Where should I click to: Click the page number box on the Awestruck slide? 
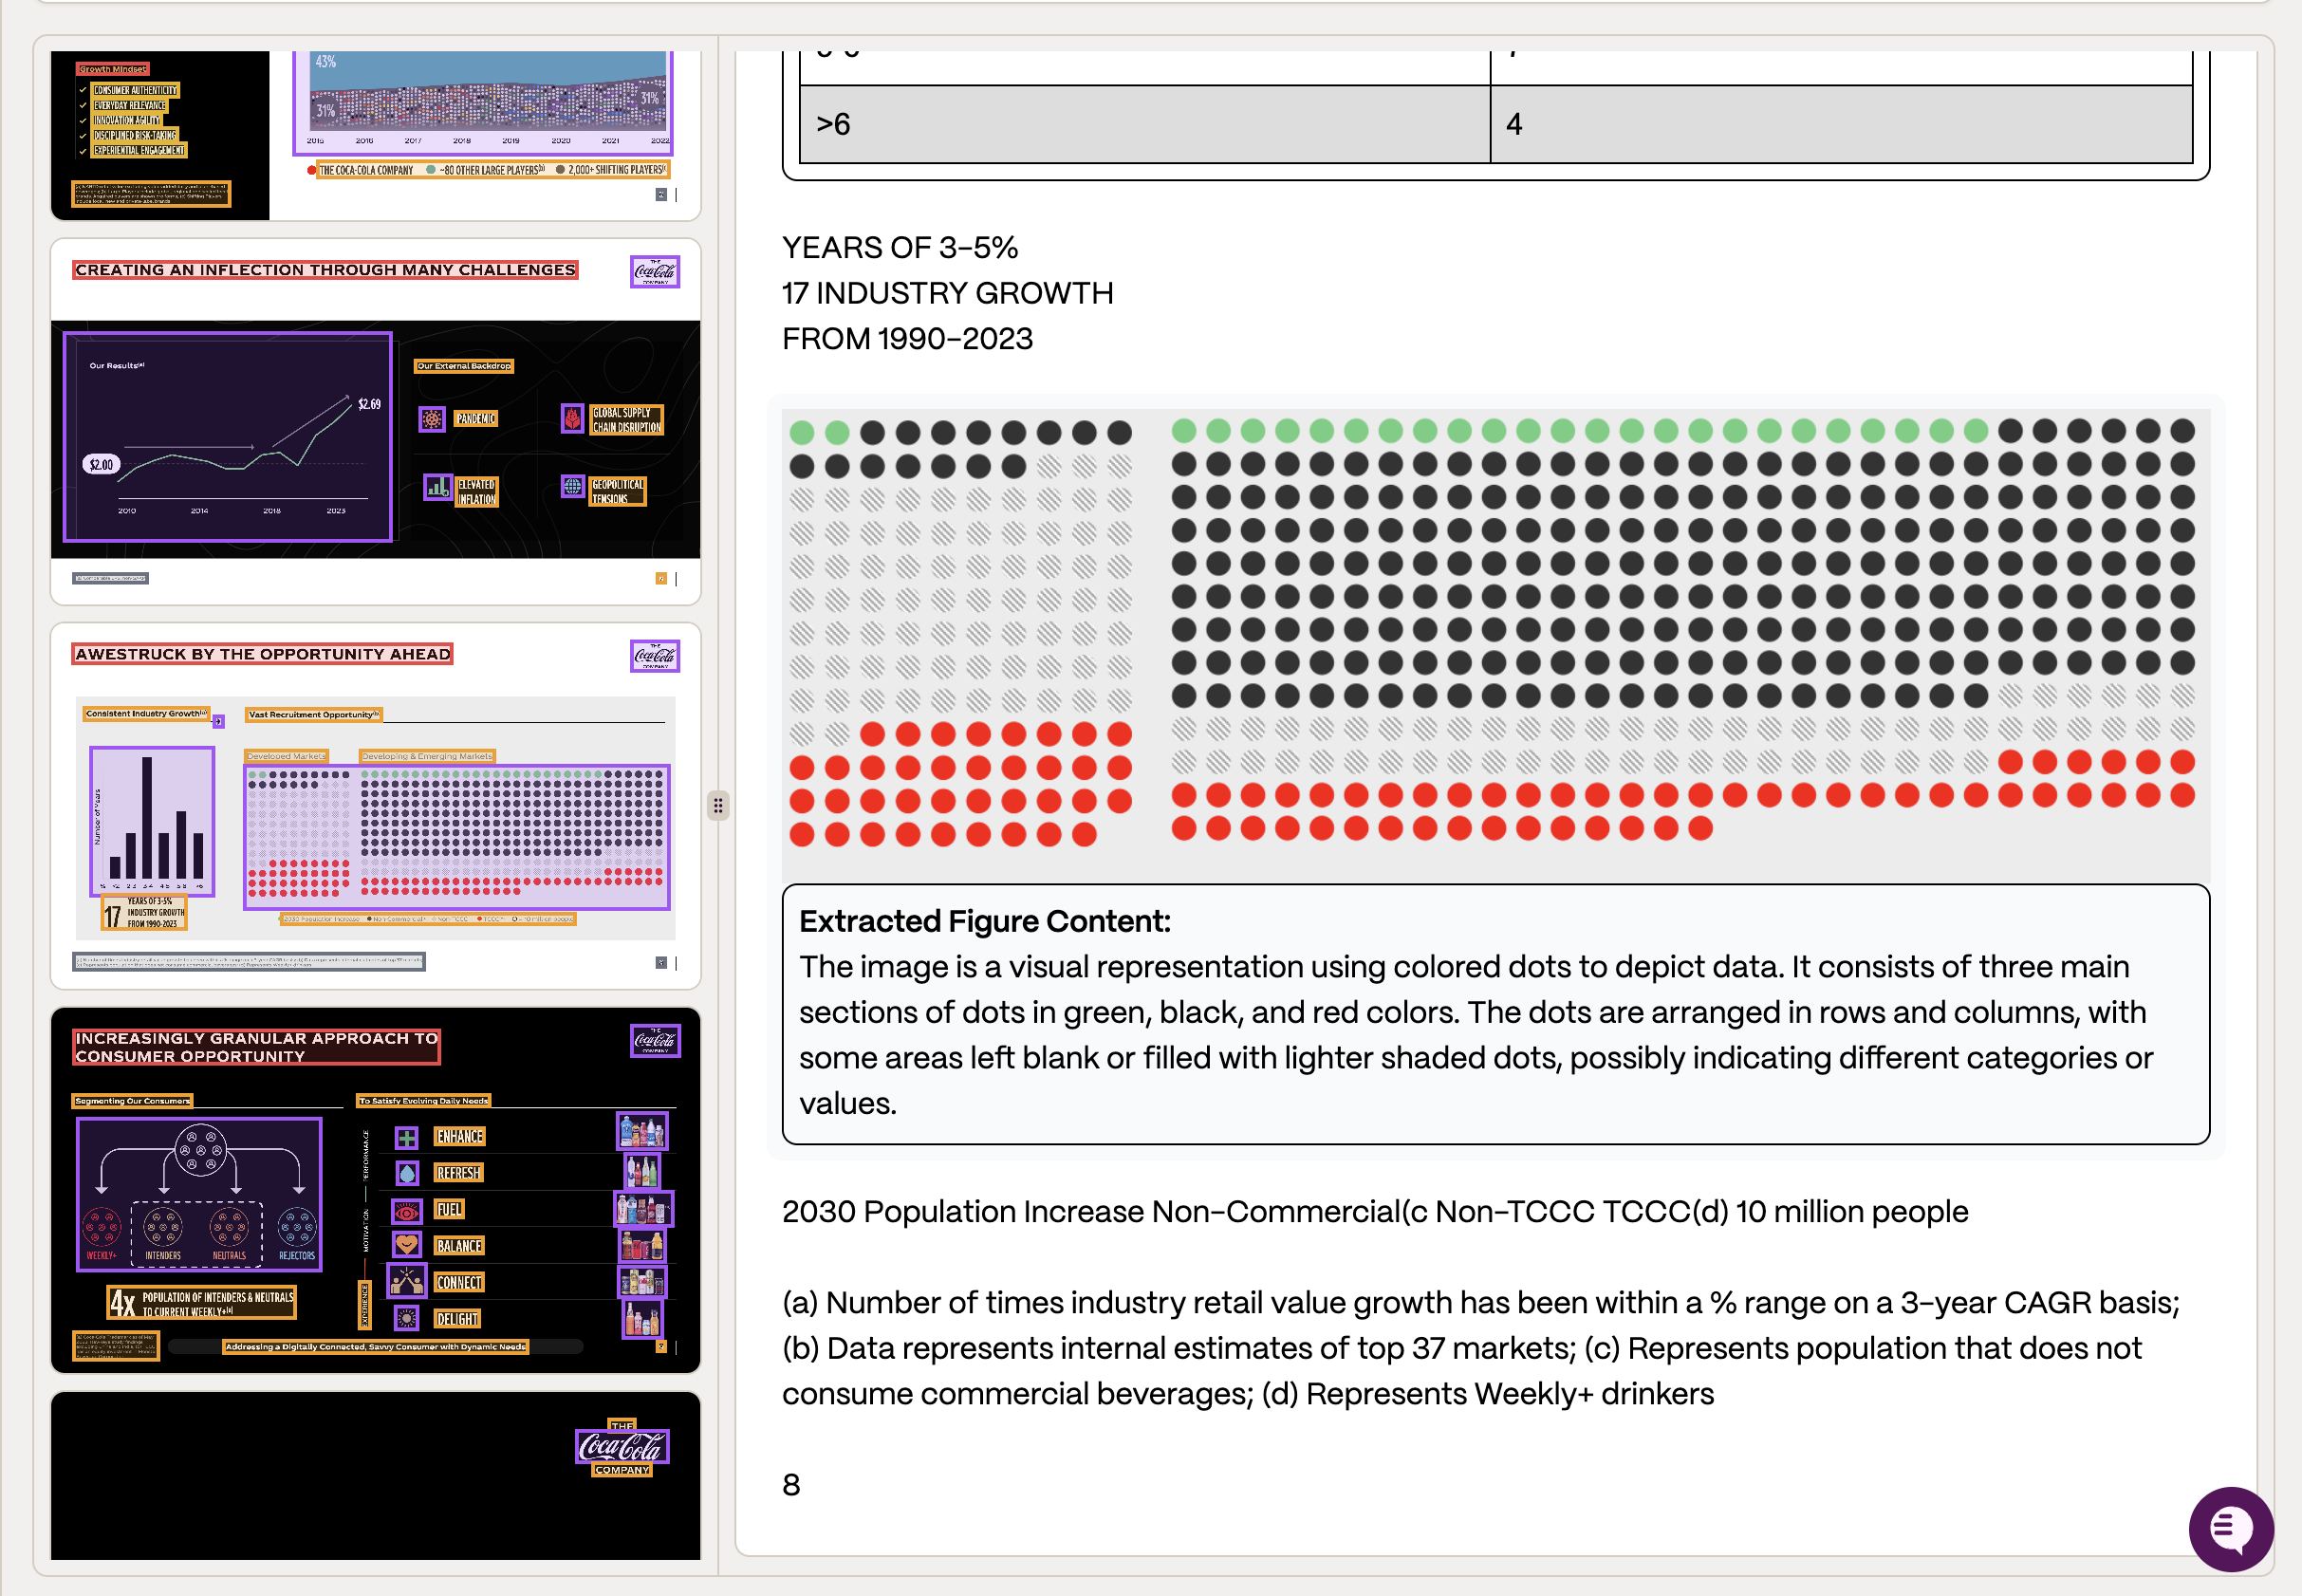click(x=661, y=963)
